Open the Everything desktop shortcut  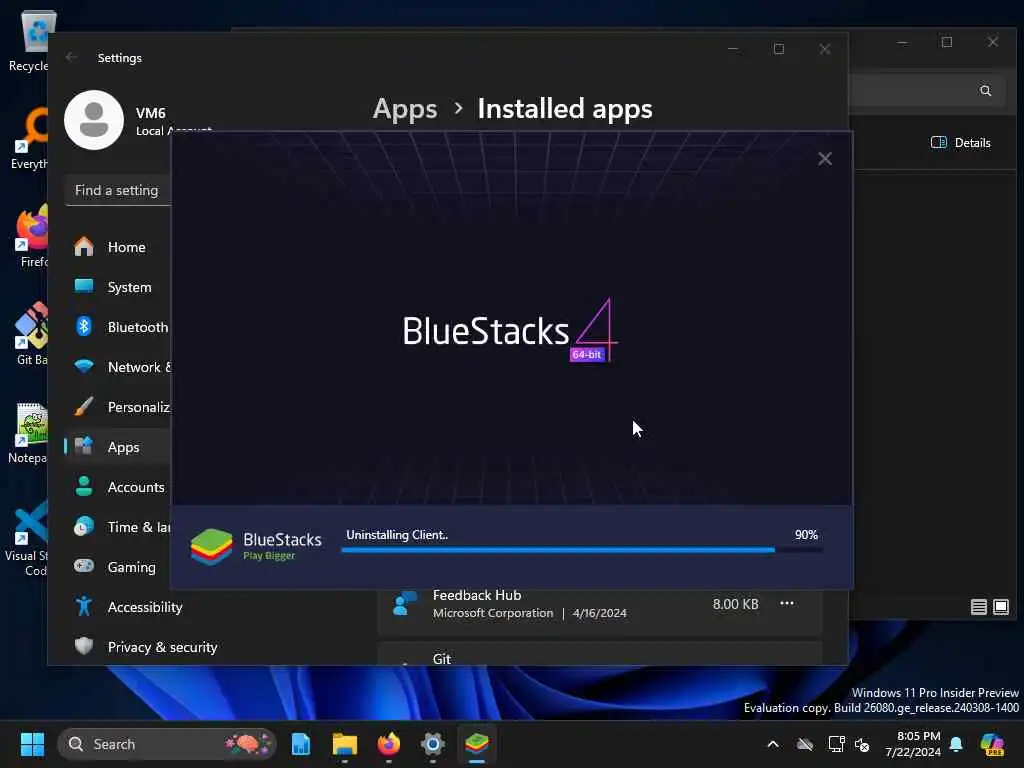coord(29,138)
